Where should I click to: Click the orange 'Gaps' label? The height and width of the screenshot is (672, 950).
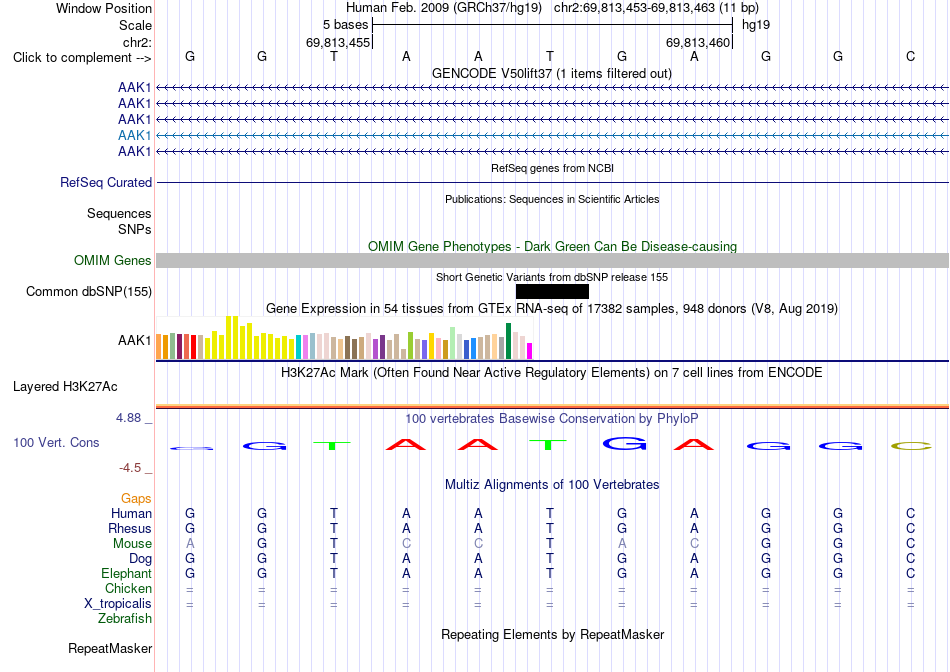coord(136,498)
